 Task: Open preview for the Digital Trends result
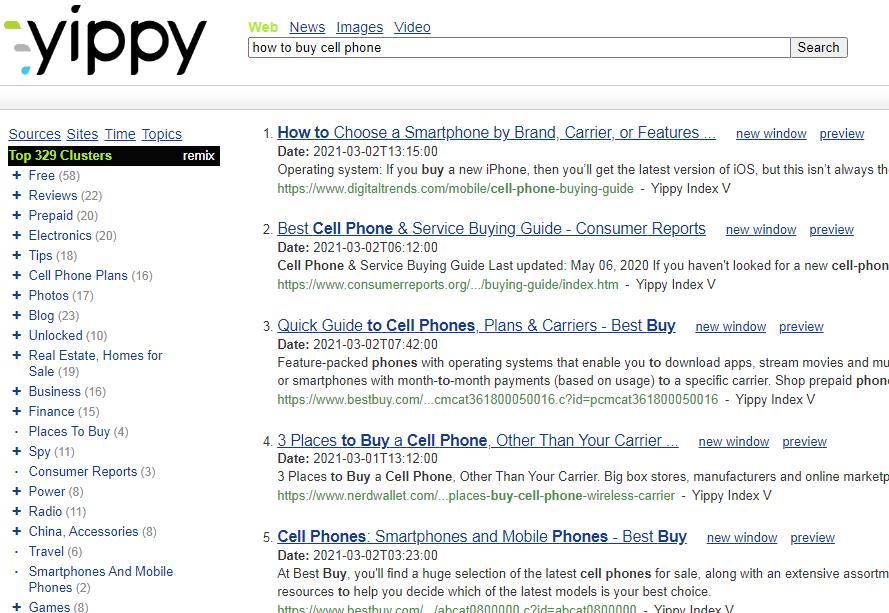tap(841, 134)
